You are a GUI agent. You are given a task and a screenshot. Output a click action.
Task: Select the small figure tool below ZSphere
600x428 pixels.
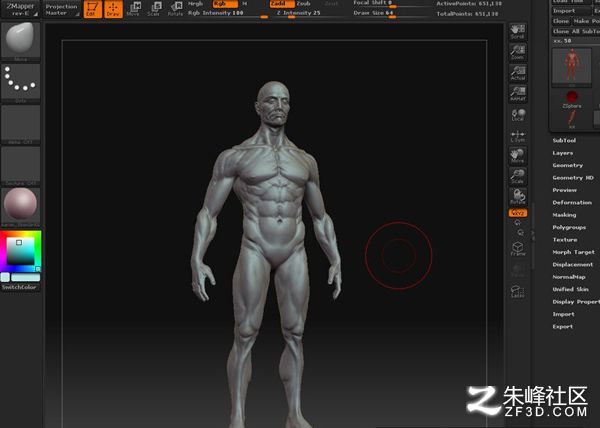[x=572, y=119]
